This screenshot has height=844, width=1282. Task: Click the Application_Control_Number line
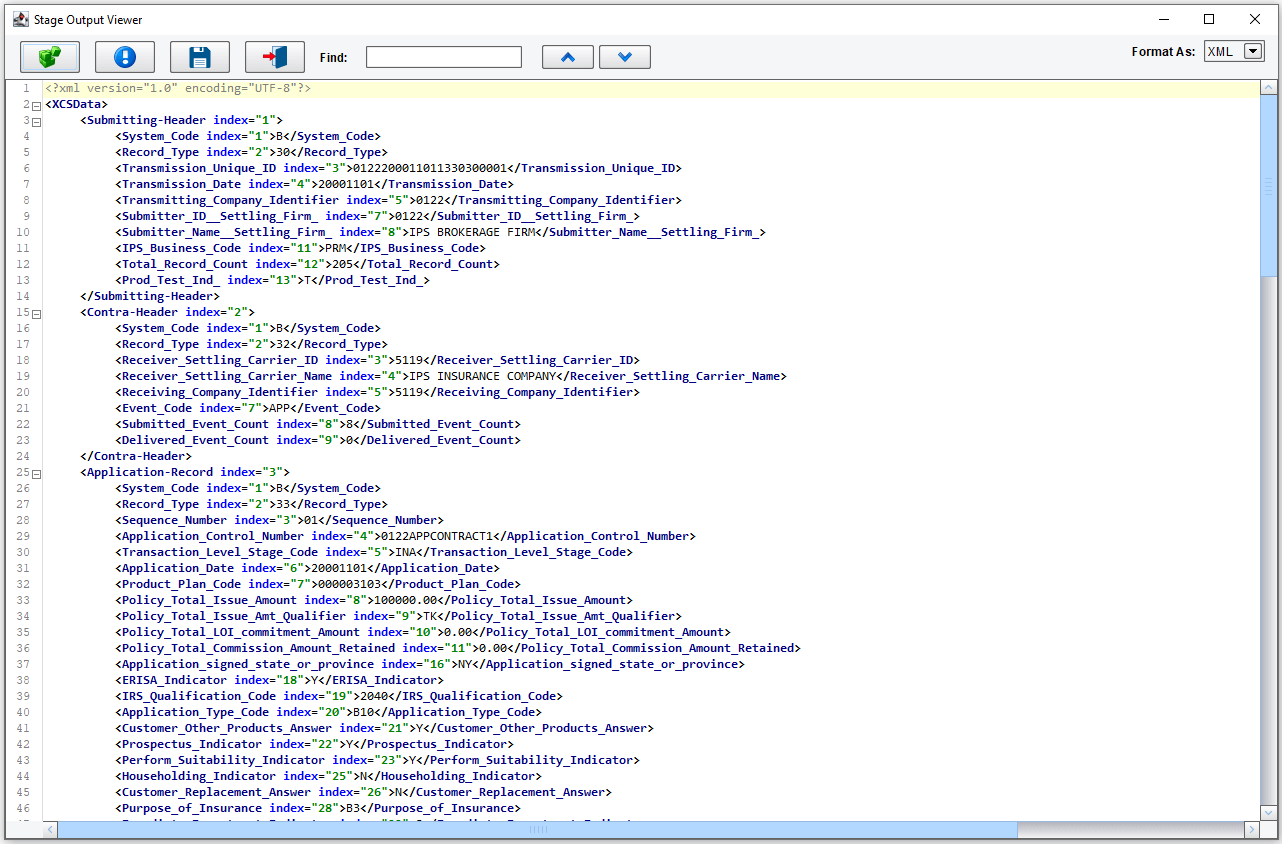coord(405,536)
